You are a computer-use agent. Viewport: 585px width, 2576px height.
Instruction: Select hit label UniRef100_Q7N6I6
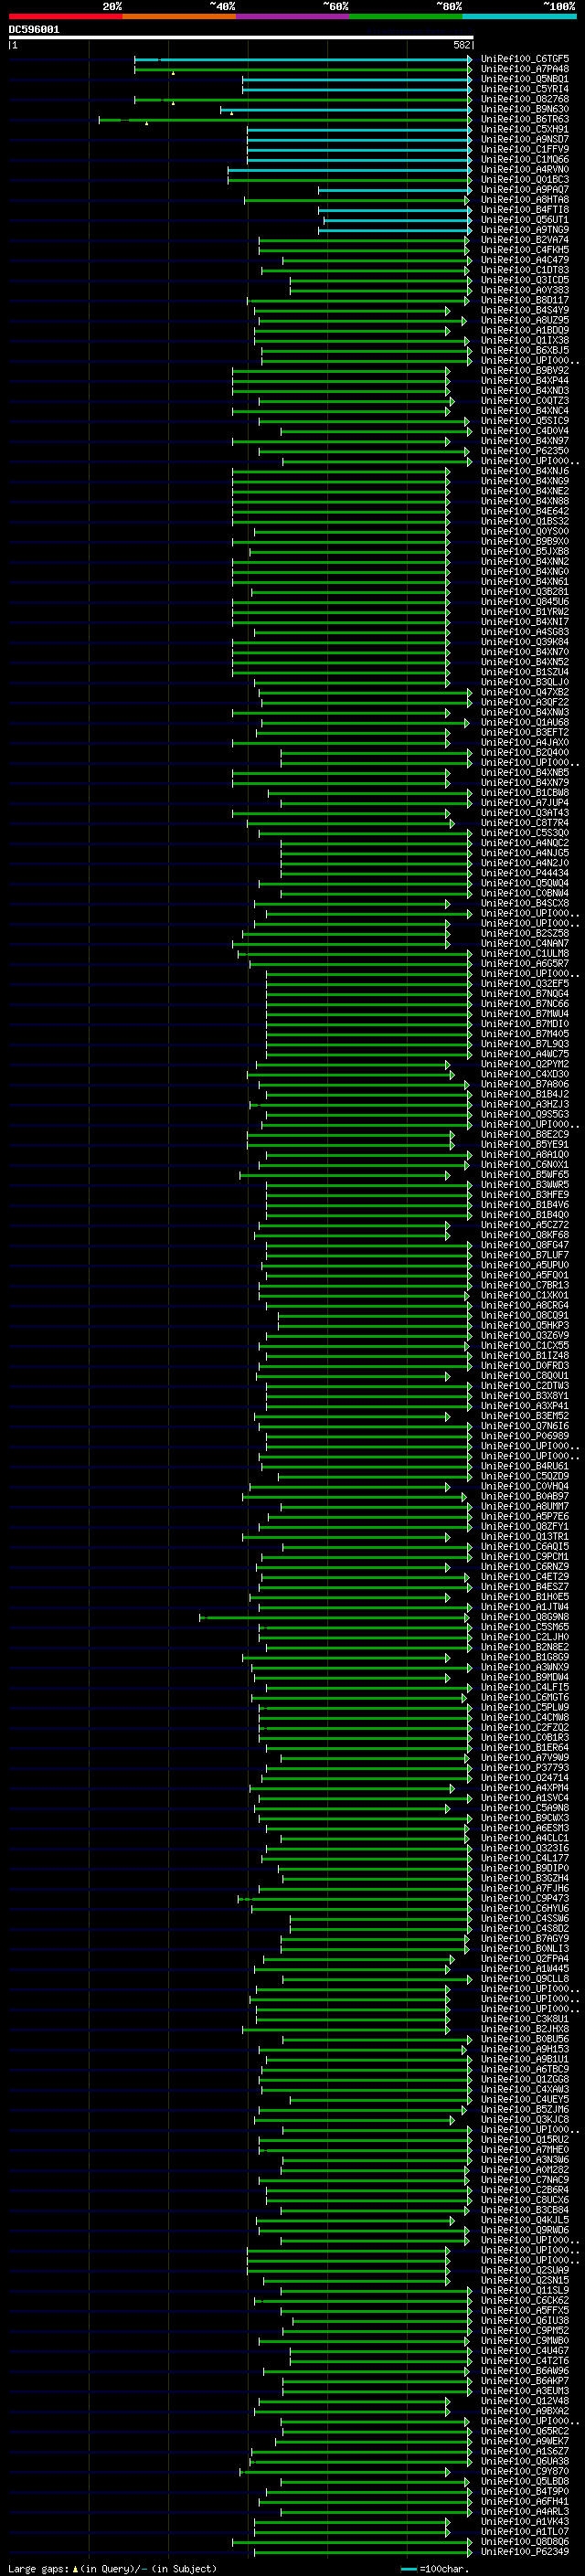point(524,1426)
